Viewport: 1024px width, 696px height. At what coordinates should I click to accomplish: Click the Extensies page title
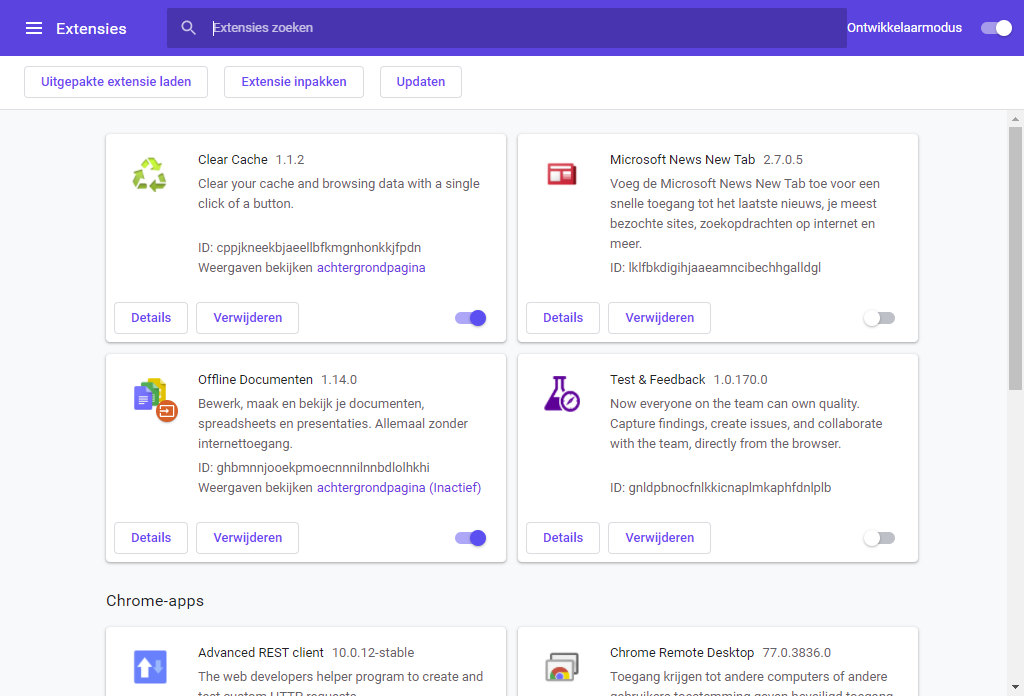tap(91, 29)
